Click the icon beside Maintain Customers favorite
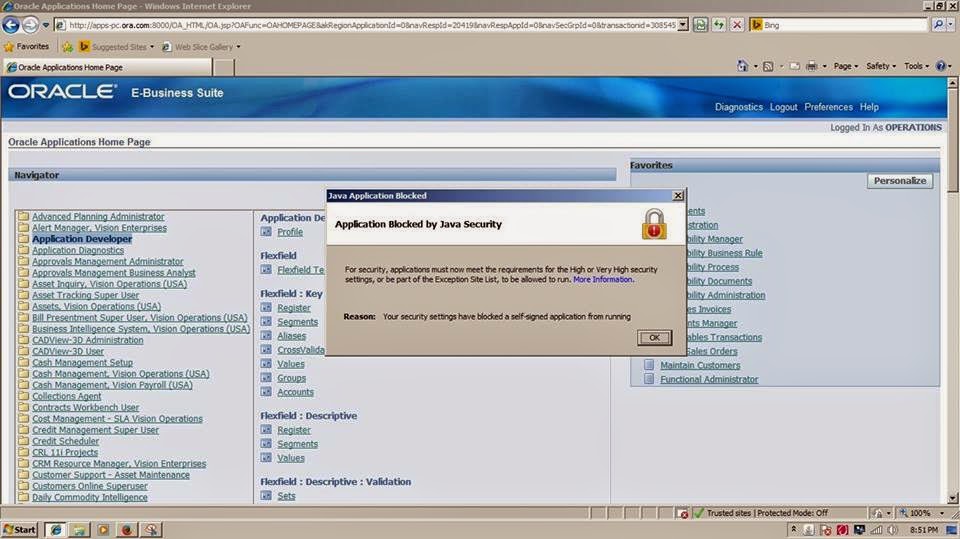This screenshot has height=539, width=960. coord(649,365)
